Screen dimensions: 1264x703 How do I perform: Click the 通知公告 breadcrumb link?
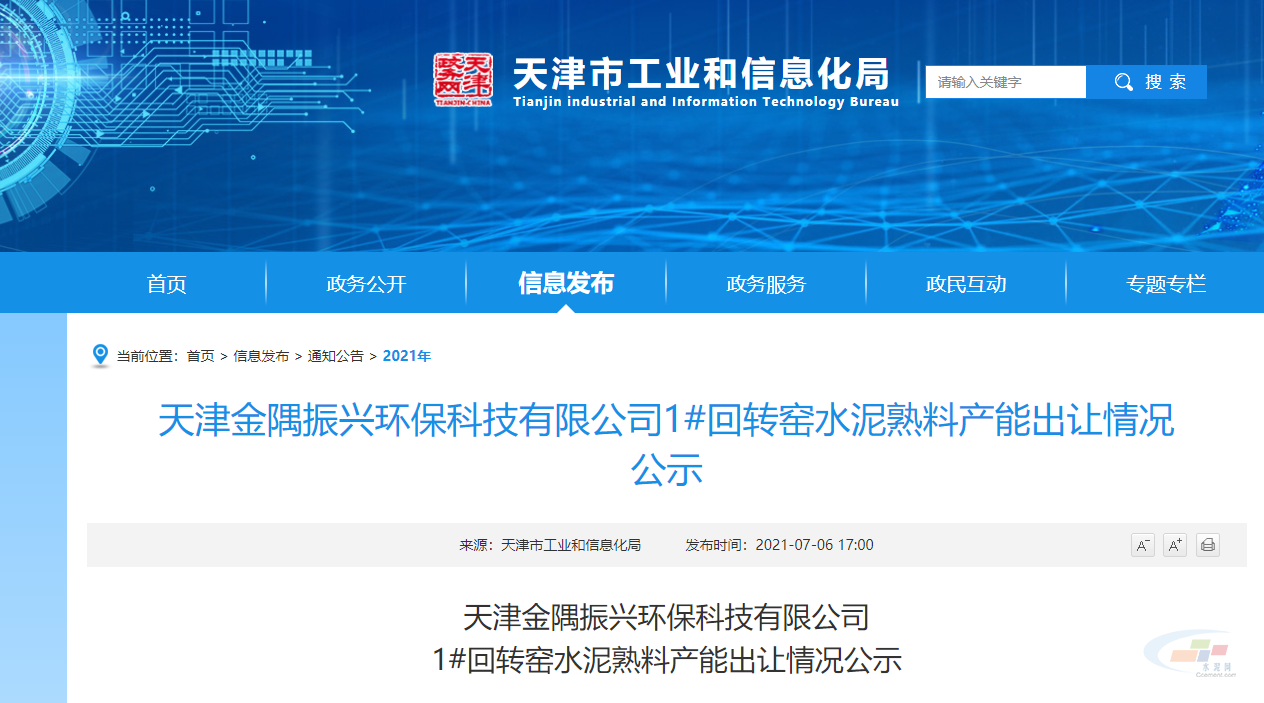click(x=336, y=356)
